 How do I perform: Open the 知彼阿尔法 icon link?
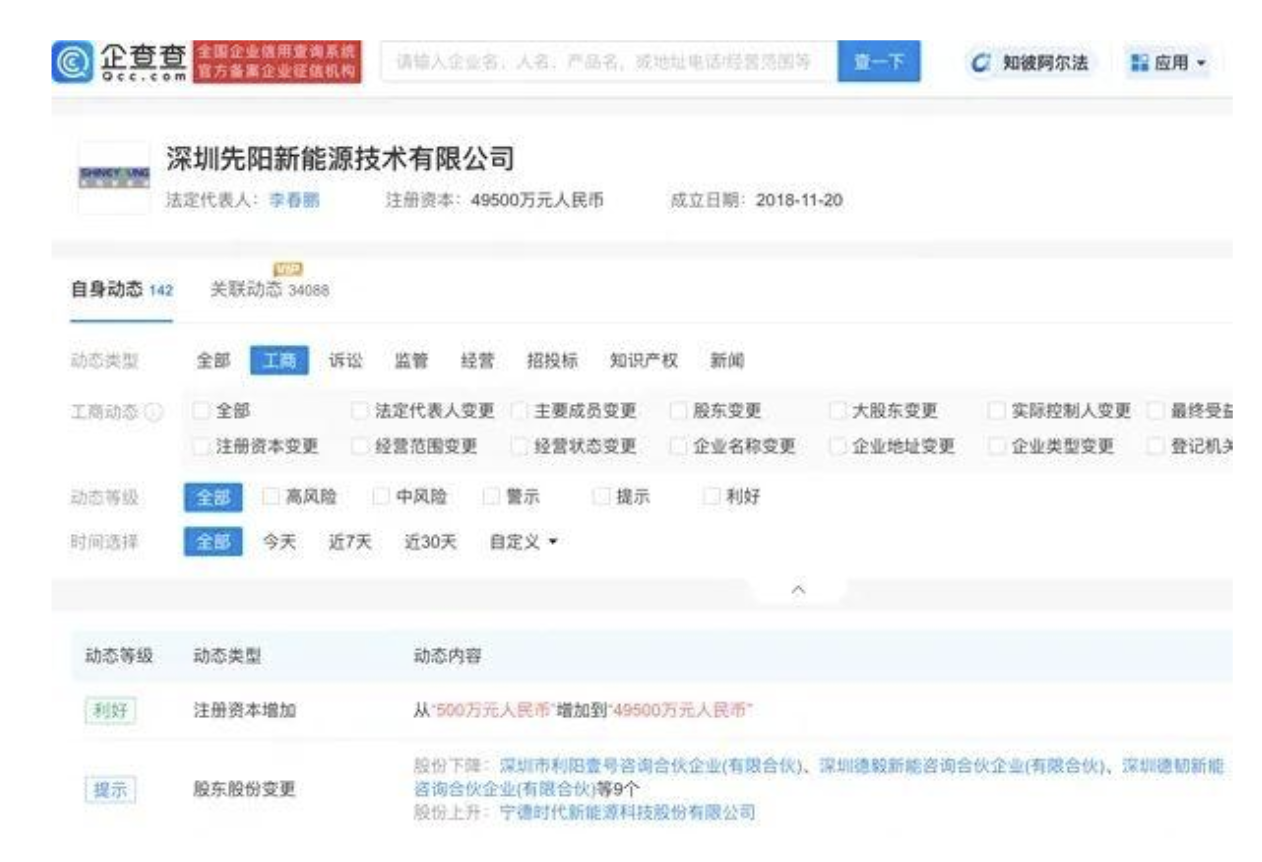[x=981, y=63]
